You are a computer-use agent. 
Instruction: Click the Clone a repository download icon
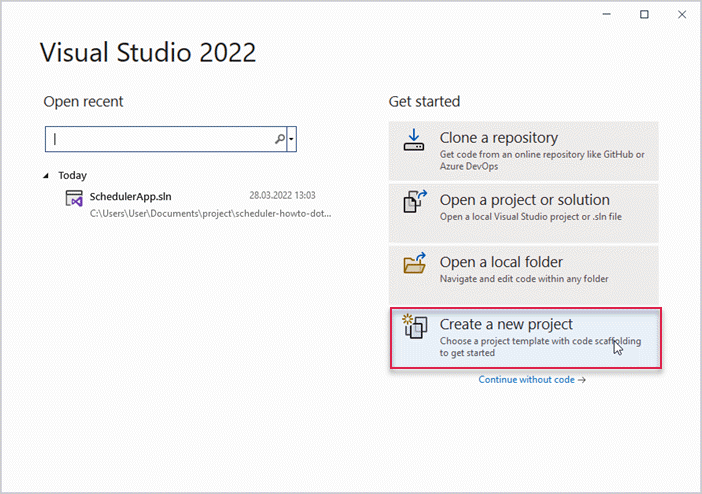(x=414, y=140)
